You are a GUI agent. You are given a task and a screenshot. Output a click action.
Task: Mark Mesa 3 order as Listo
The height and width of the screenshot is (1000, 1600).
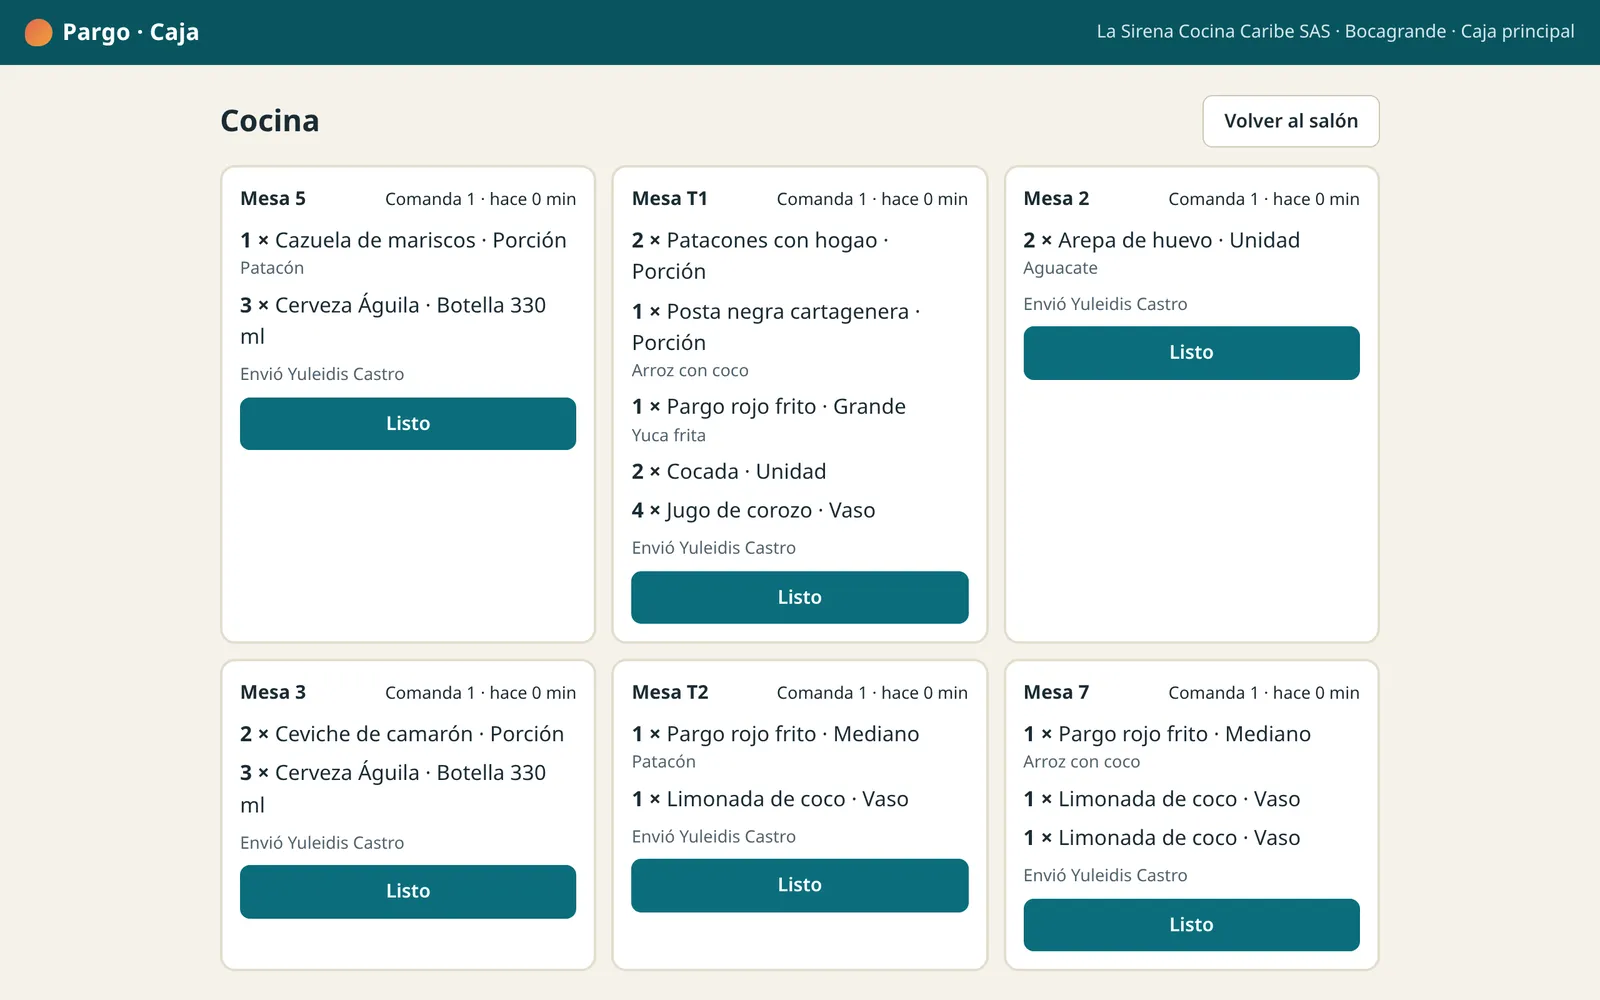tap(408, 891)
